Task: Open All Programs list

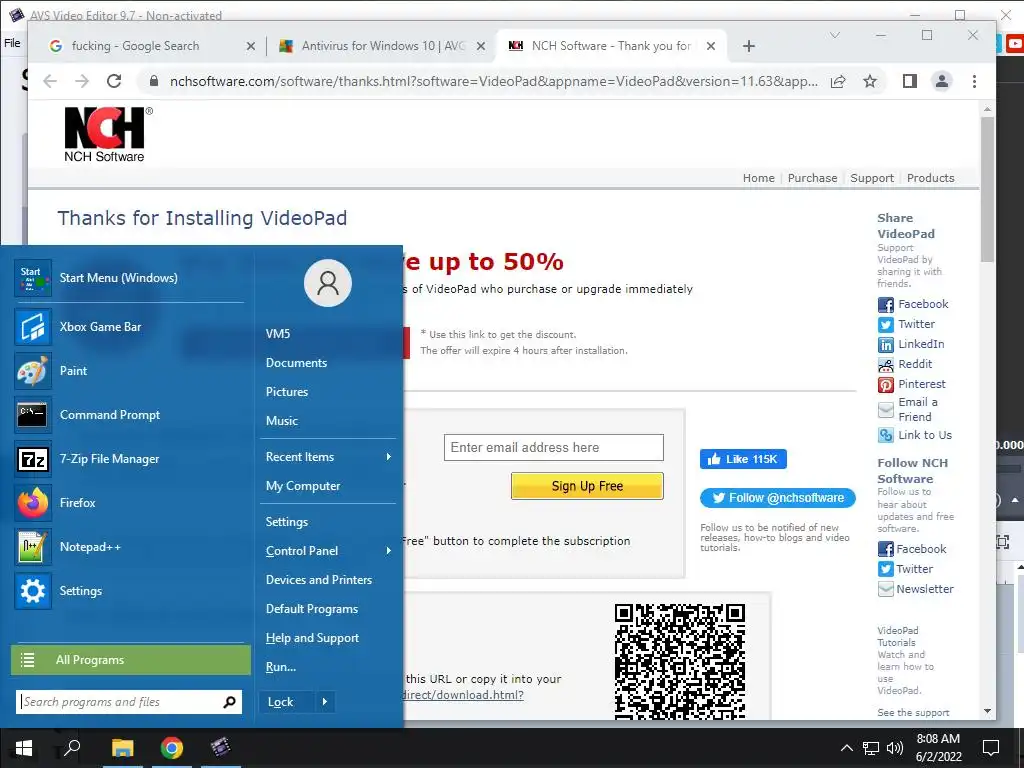Action: coord(131,660)
